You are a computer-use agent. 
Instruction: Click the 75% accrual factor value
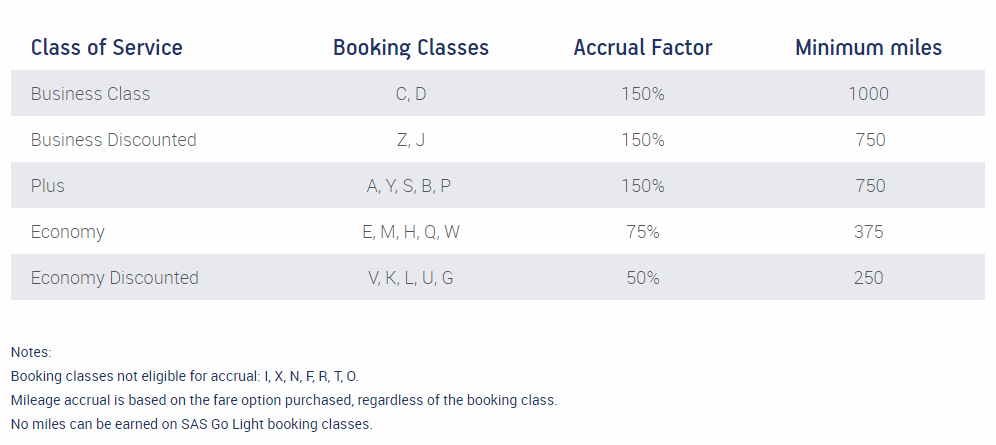643,232
